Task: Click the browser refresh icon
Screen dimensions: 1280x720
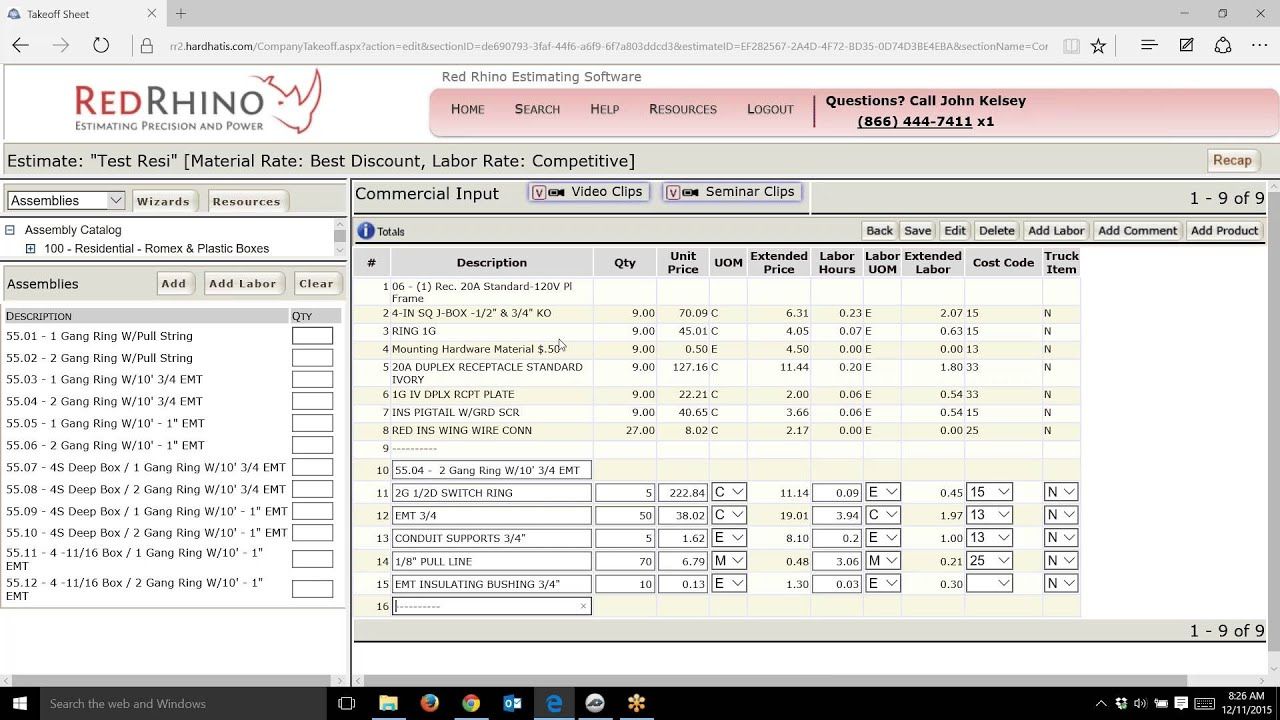Action: pyautogui.click(x=99, y=45)
